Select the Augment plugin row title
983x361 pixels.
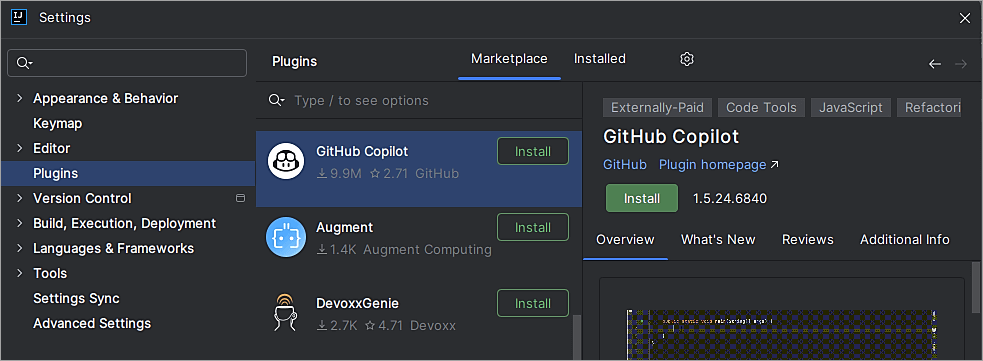345,228
